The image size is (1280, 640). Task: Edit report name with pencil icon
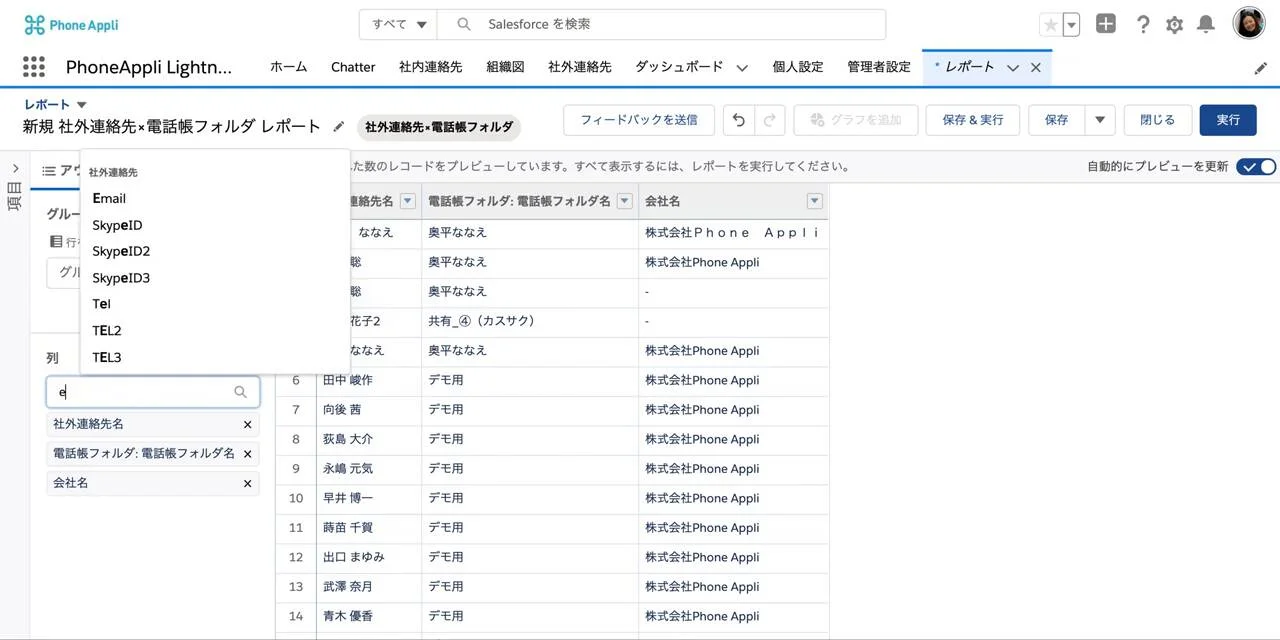(x=339, y=127)
